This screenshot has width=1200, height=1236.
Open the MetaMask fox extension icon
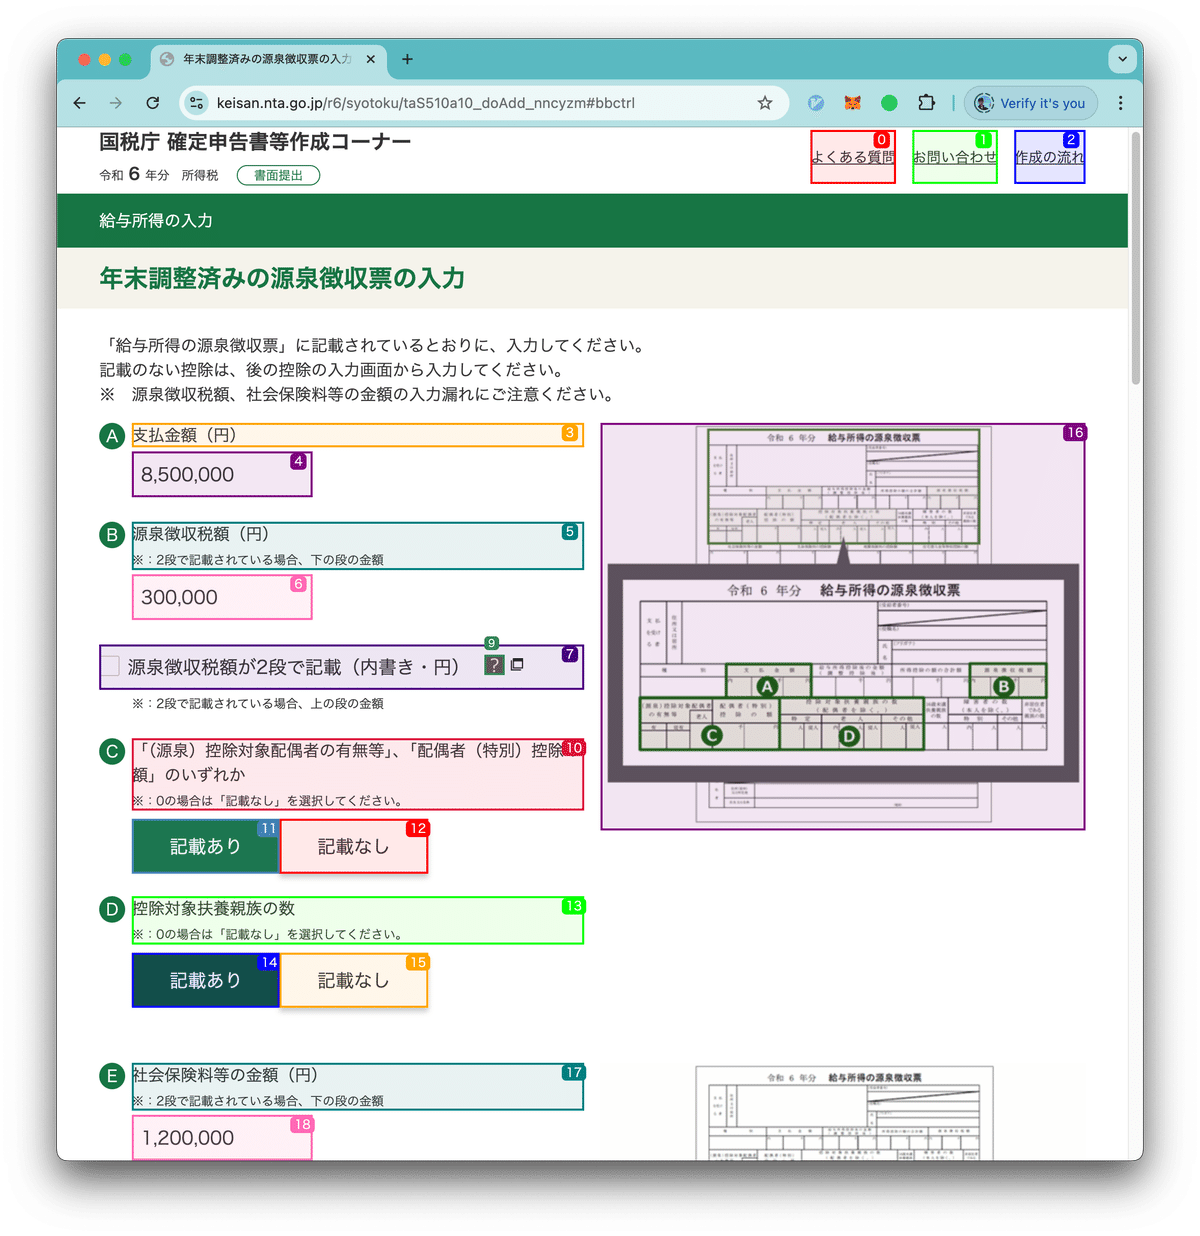853,103
